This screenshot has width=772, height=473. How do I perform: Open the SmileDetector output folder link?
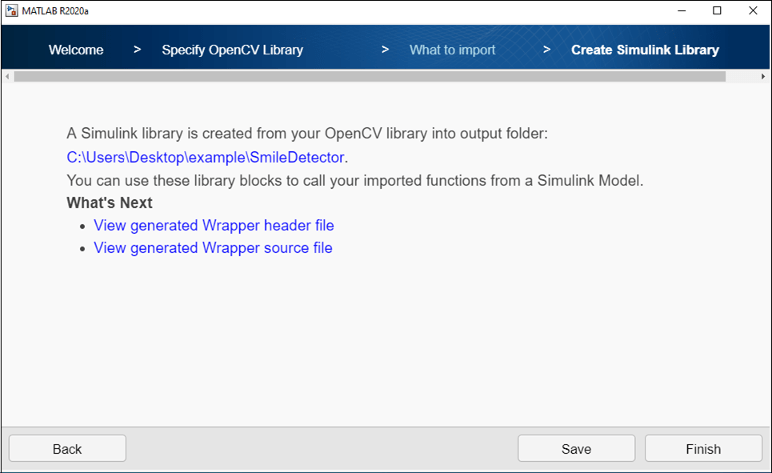(205, 158)
